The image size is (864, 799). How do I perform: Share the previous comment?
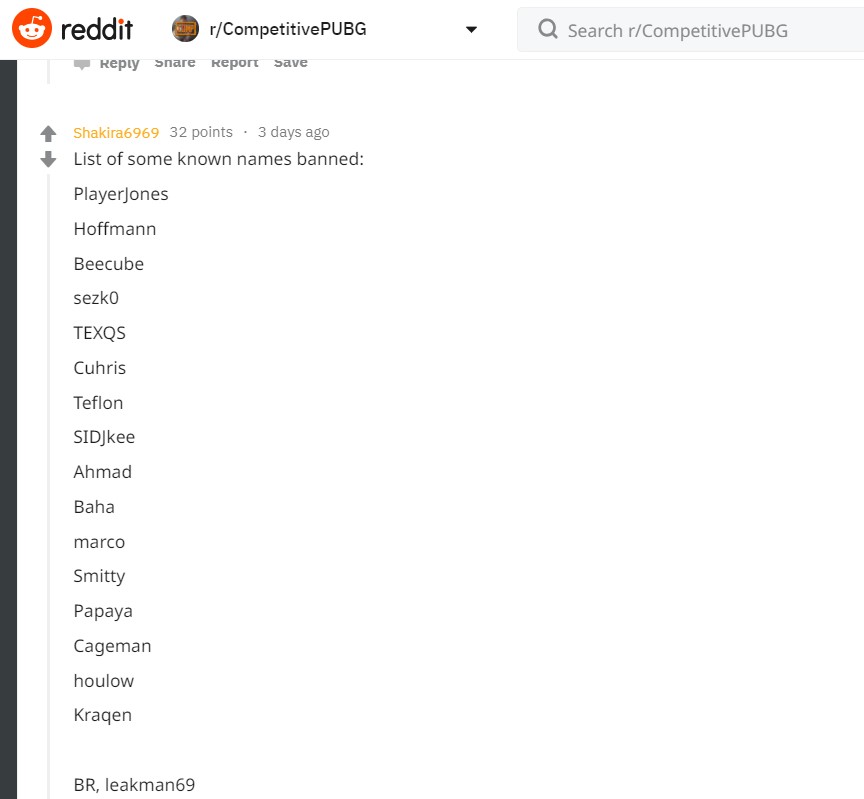(175, 62)
